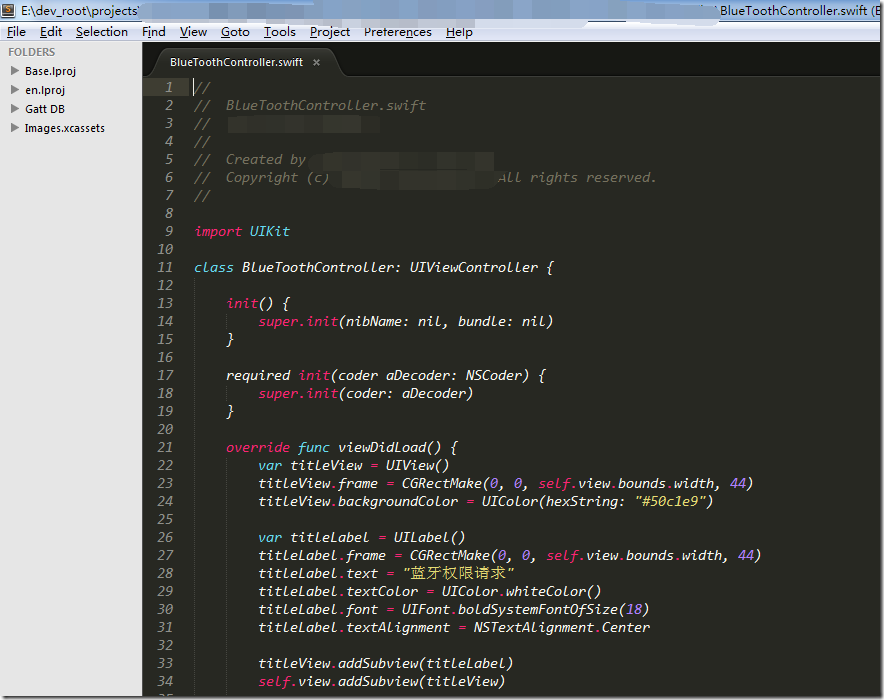The height and width of the screenshot is (700, 884).
Task: Click 'BlueToothController.swift' comment on line 2
Action: [326, 106]
